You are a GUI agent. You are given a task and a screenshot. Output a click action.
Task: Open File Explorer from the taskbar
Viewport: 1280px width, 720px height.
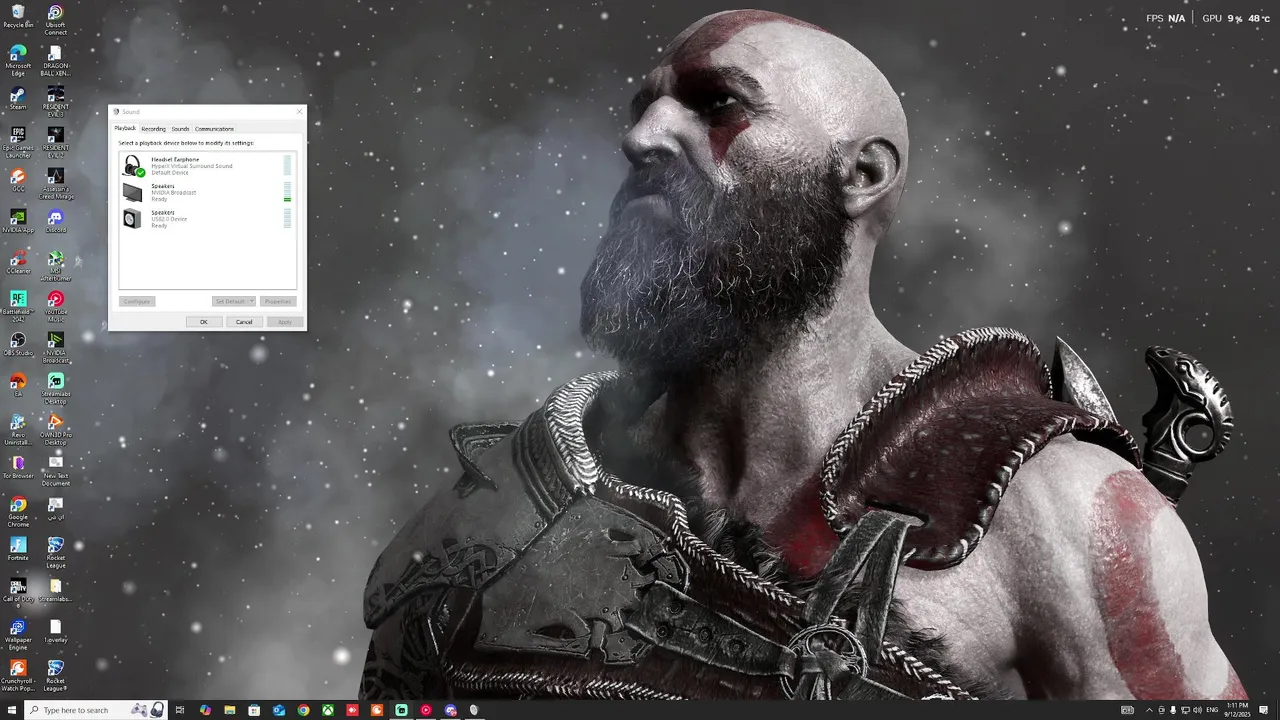point(230,710)
